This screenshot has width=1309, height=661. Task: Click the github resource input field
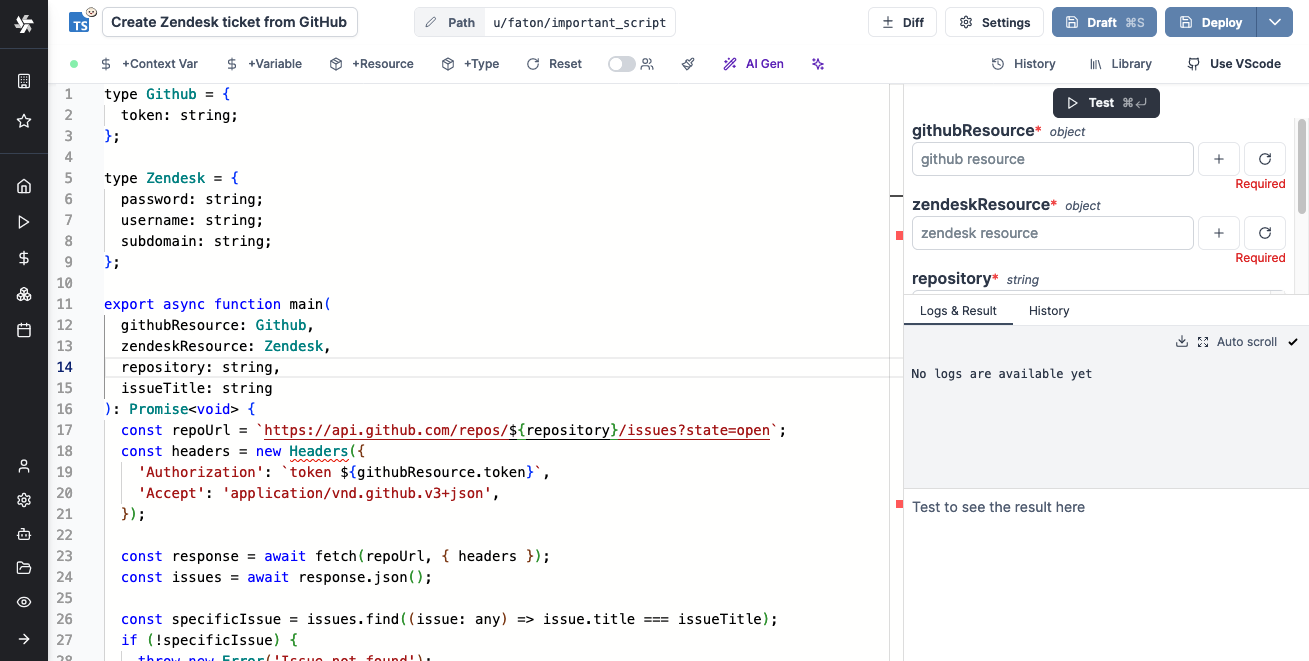[1052, 159]
